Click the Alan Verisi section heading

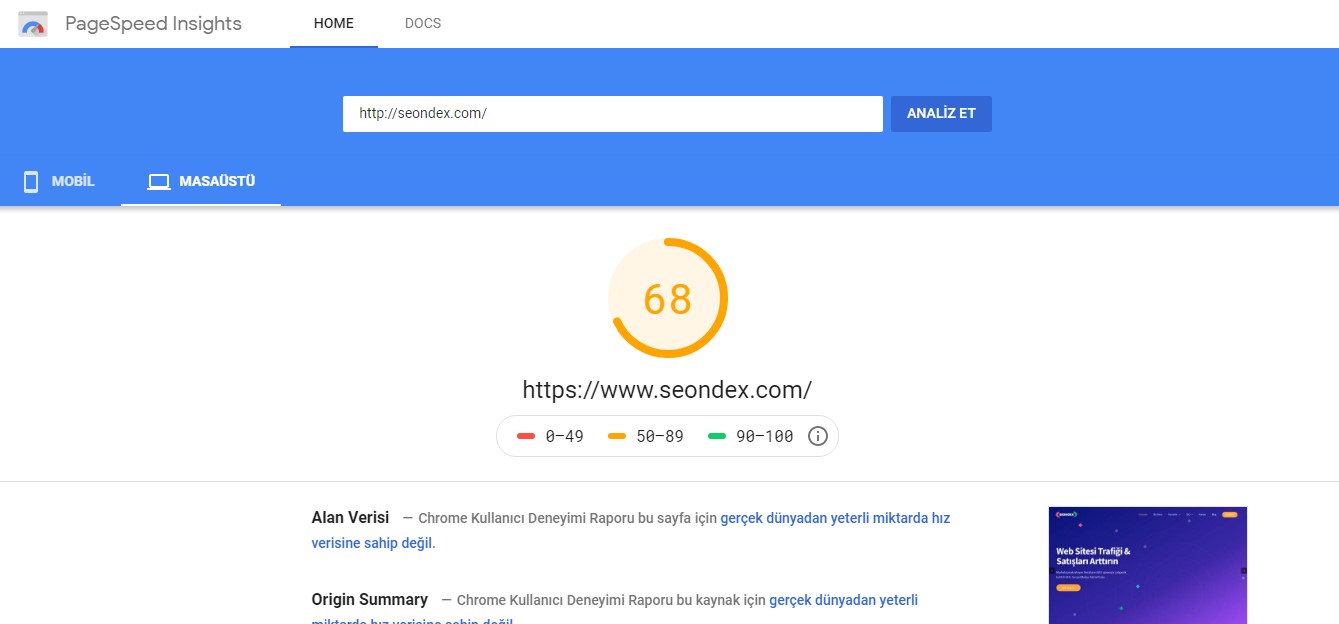349,517
